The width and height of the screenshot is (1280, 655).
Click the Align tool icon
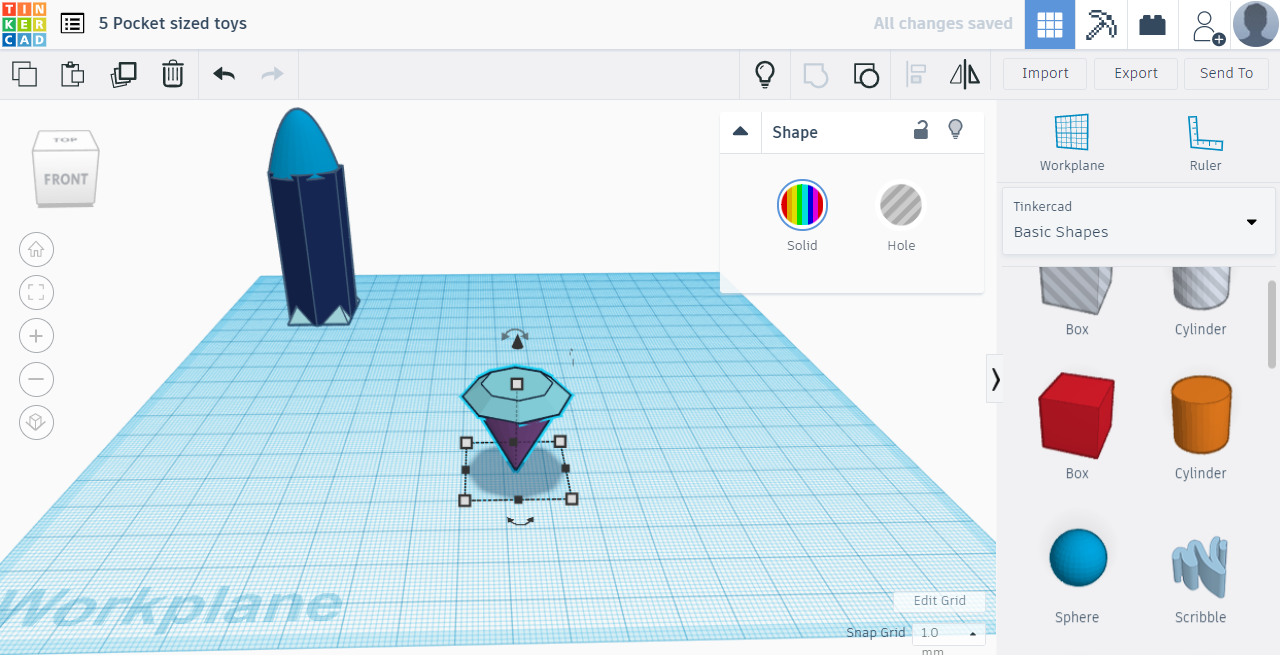[x=915, y=75]
